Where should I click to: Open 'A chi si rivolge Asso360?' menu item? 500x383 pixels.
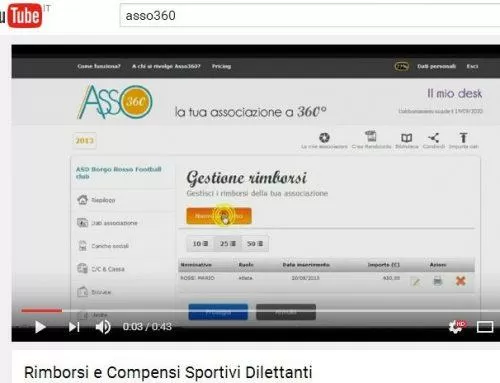[x=166, y=66]
